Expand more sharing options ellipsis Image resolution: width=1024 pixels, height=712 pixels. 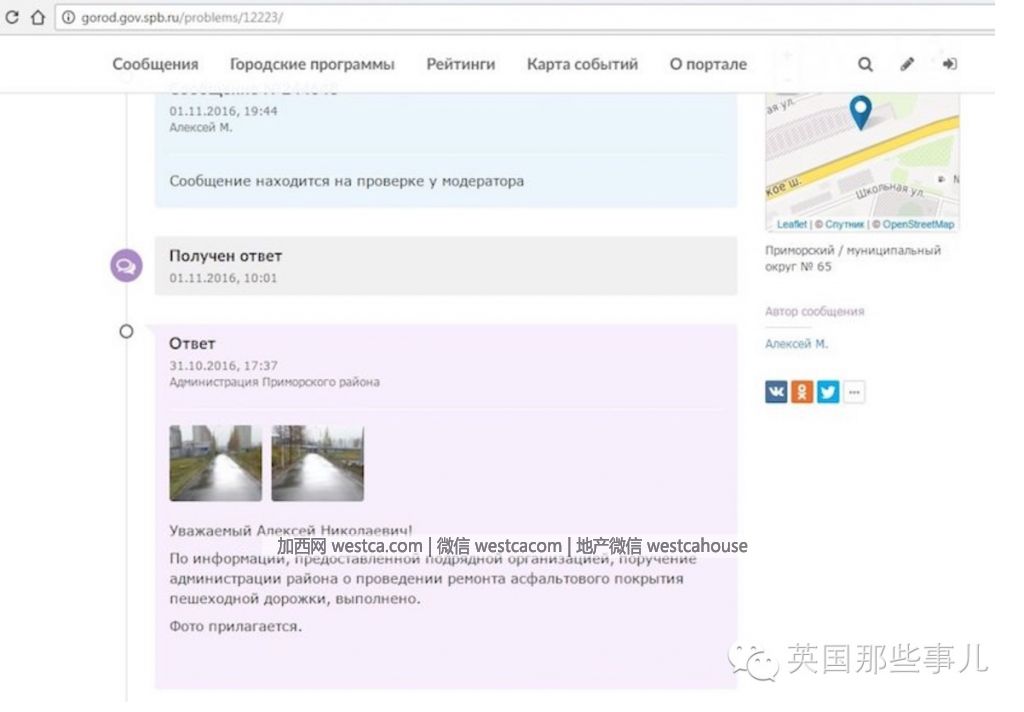pyautogui.click(x=853, y=392)
